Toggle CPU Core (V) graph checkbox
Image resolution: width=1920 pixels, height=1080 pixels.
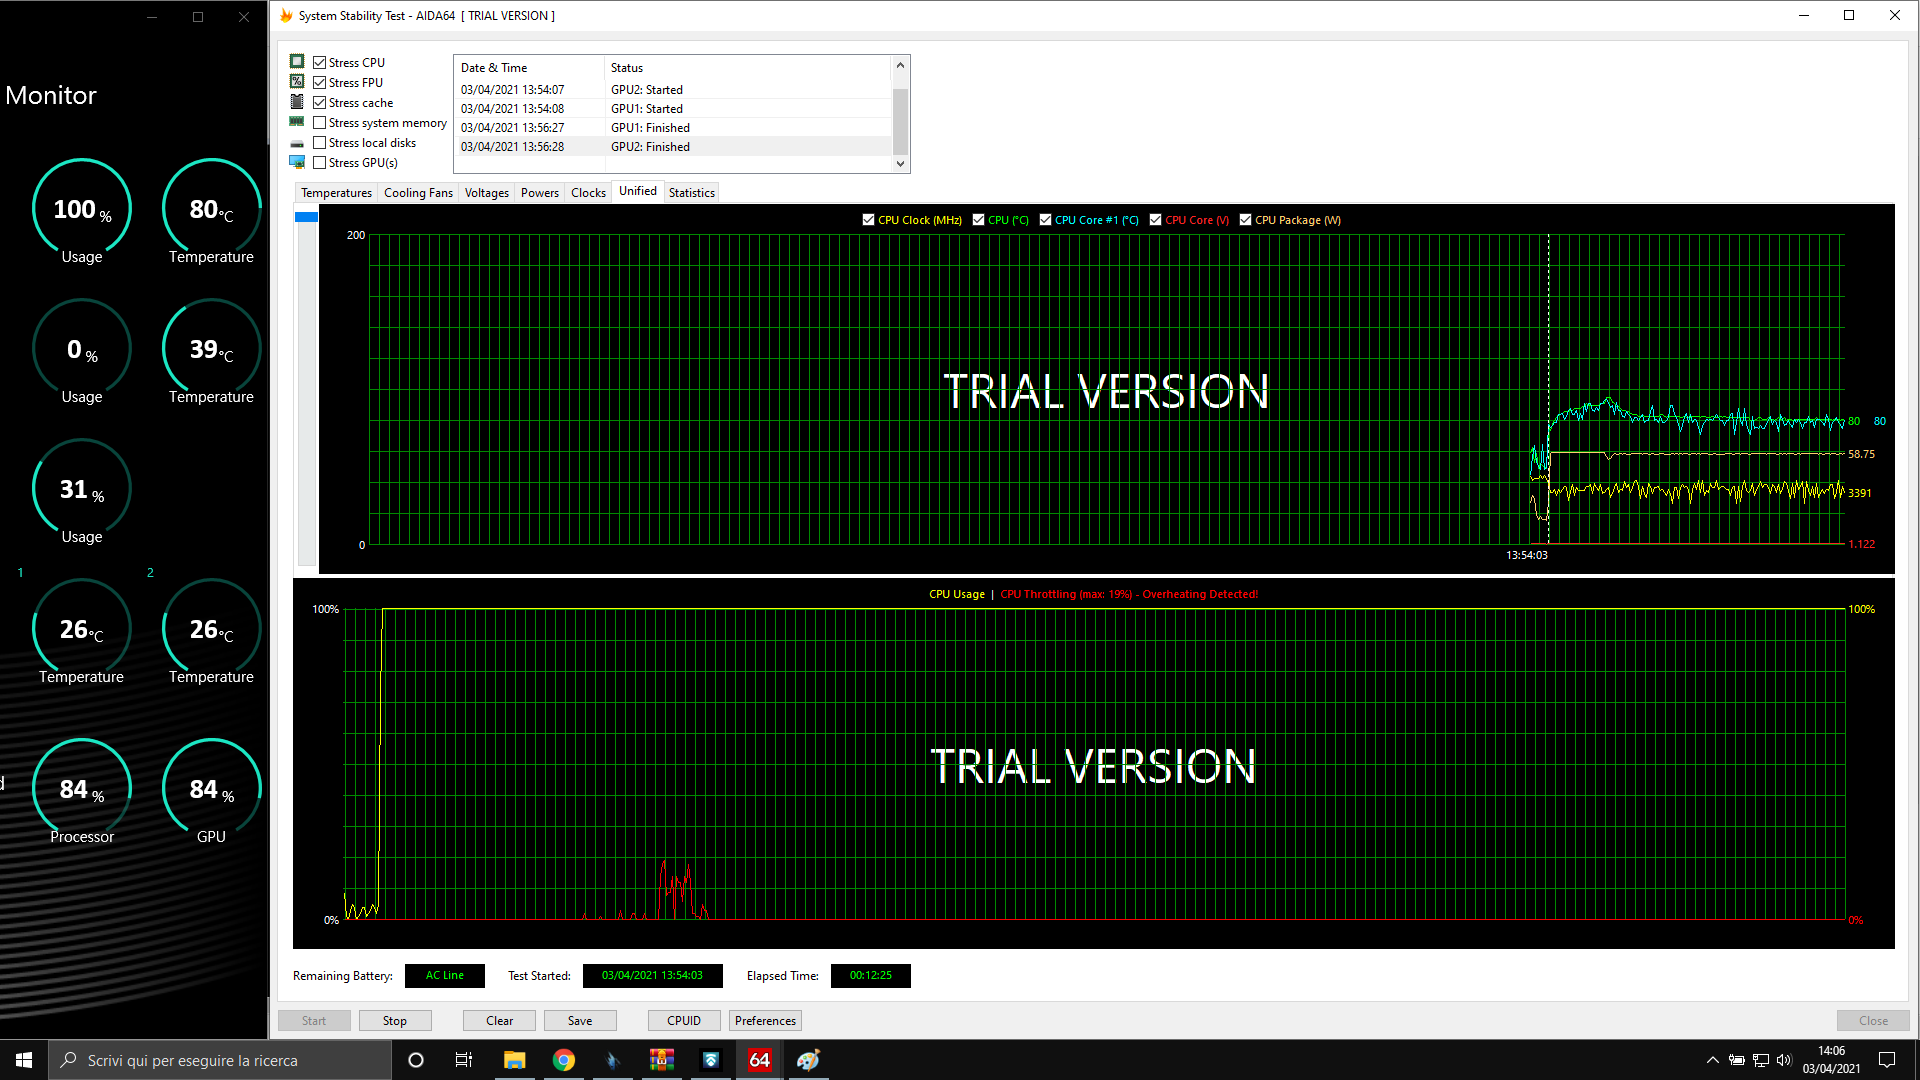tap(1155, 220)
